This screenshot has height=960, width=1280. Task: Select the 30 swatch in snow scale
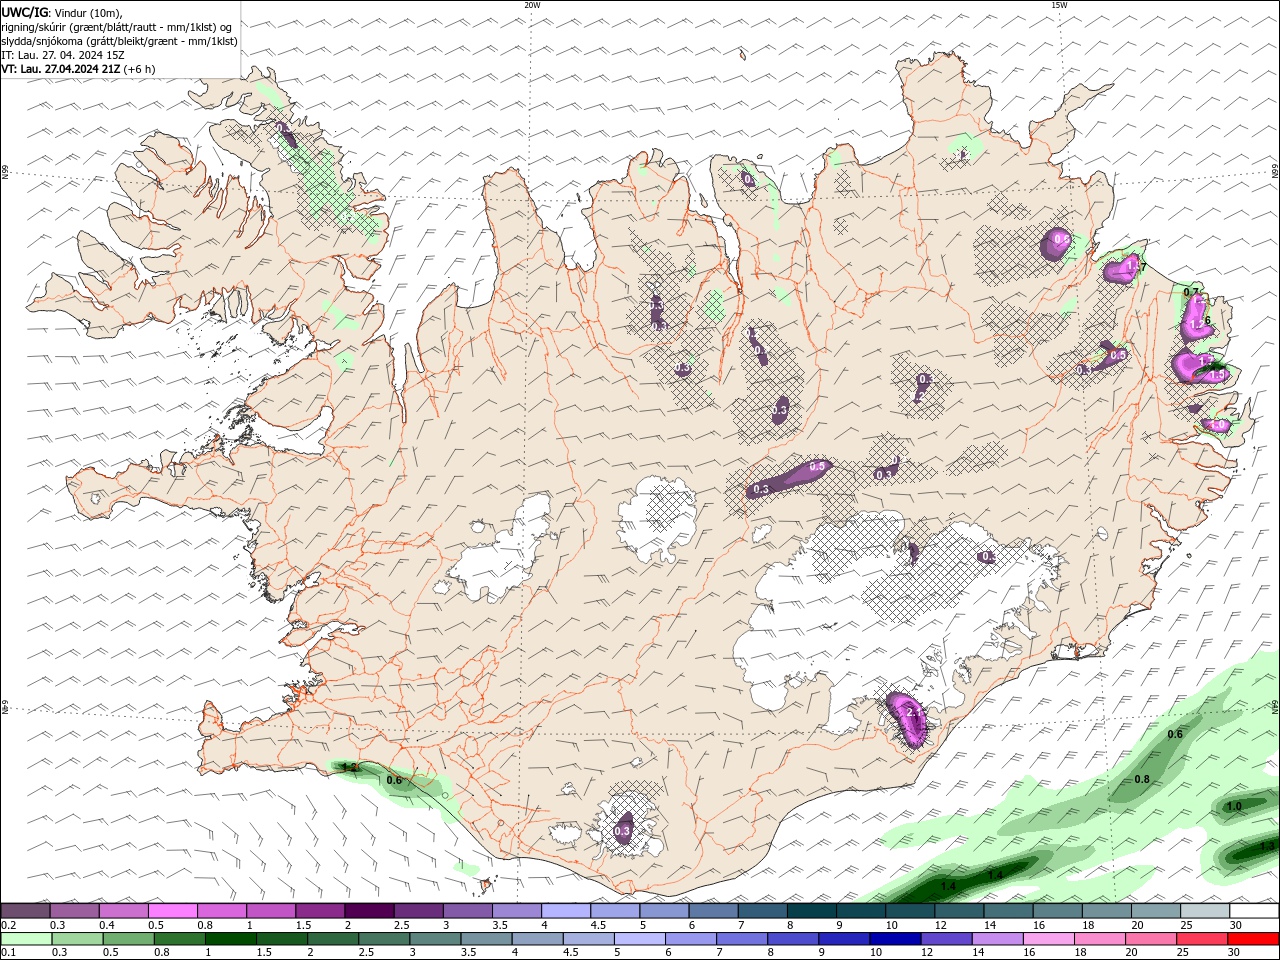(x=1254, y=910)
